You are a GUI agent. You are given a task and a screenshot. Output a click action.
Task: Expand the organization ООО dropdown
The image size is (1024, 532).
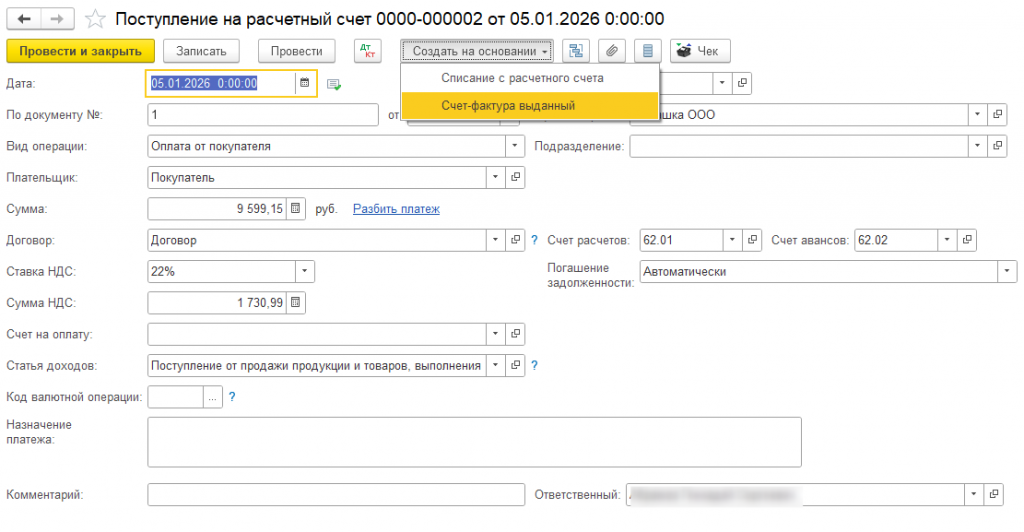977,115
